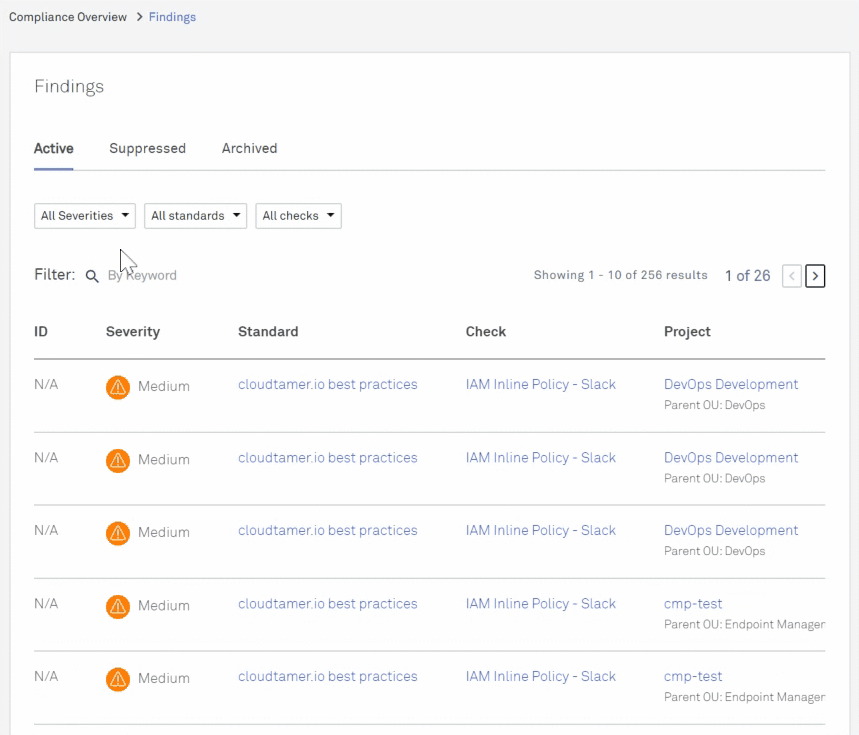859x735 pixels.
Task: Click the Medium severity label in second row
Action: coord(164,460)
